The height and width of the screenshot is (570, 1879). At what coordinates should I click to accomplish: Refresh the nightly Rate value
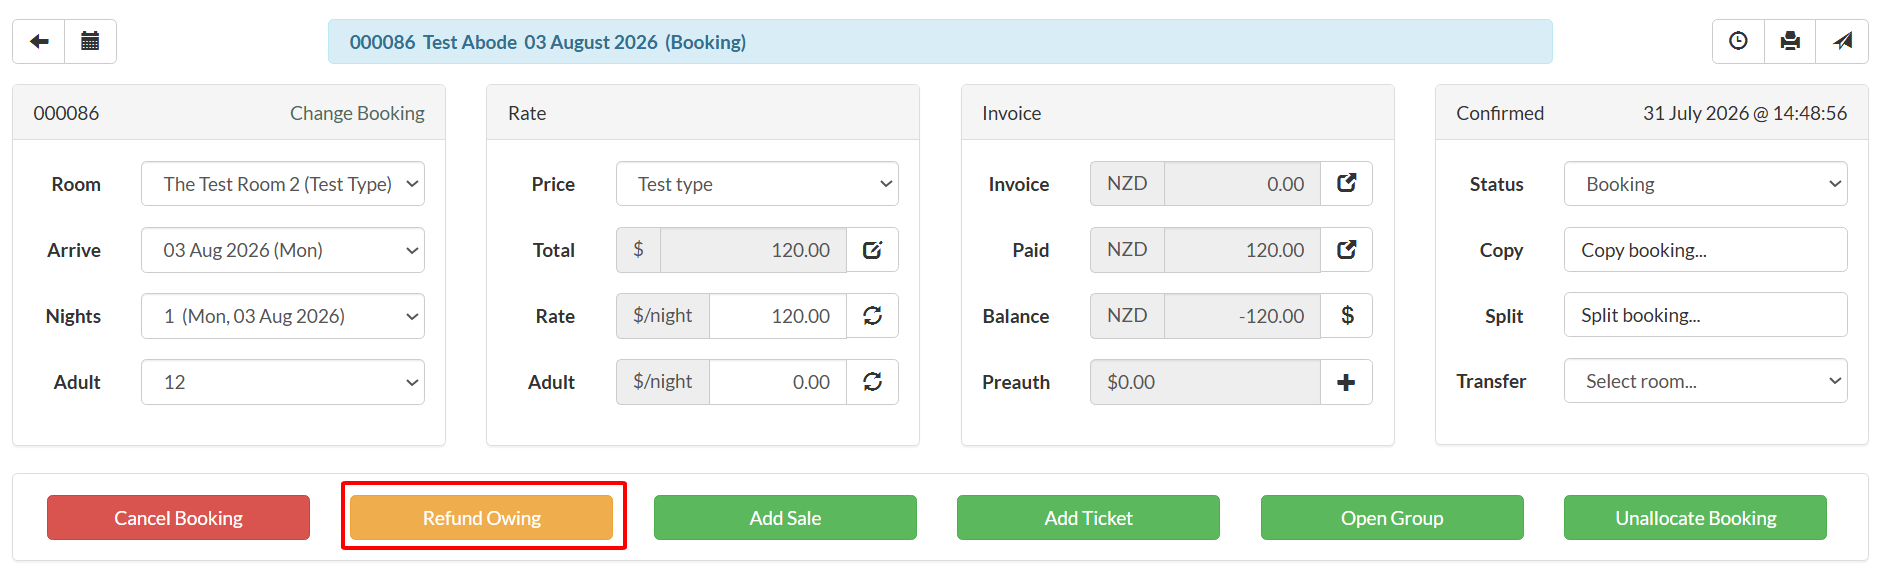click(x=872, y=316)
